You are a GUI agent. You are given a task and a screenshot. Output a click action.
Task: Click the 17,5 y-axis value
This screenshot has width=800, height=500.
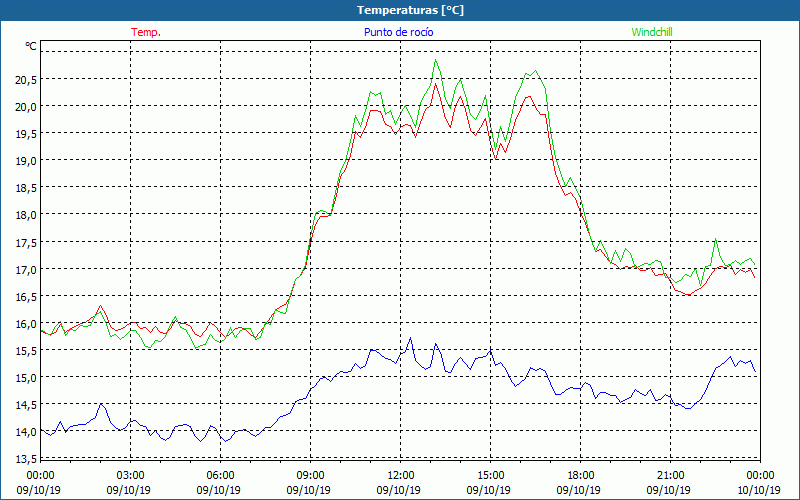click(26, 242)
